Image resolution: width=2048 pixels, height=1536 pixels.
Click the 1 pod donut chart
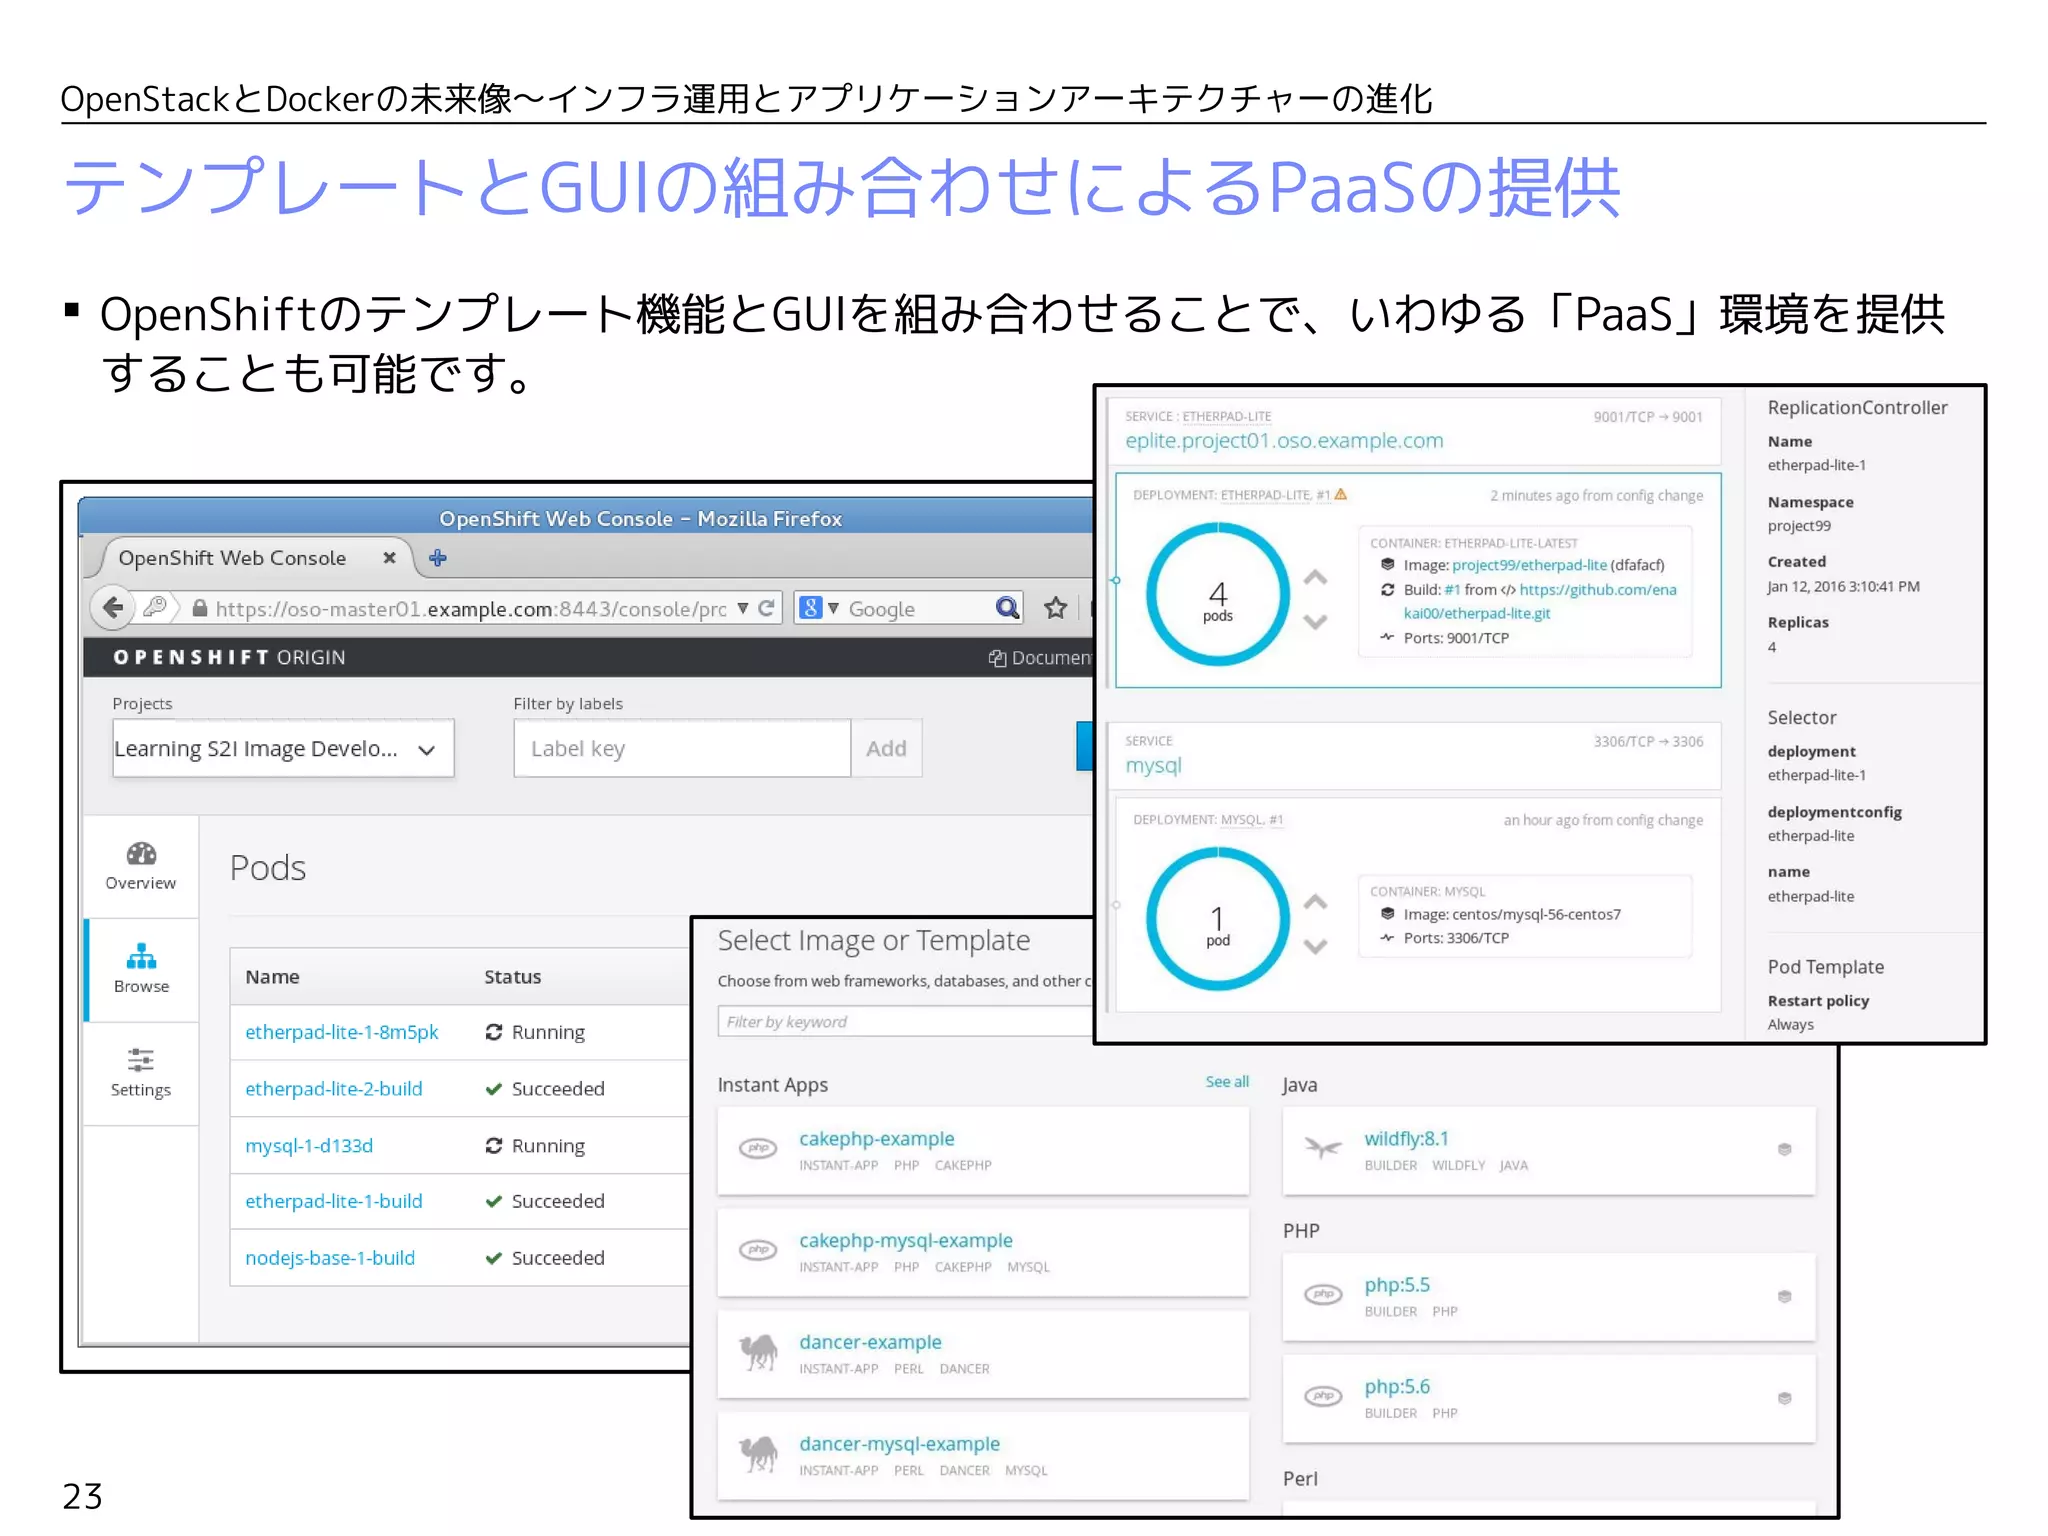click(1218, 919)
